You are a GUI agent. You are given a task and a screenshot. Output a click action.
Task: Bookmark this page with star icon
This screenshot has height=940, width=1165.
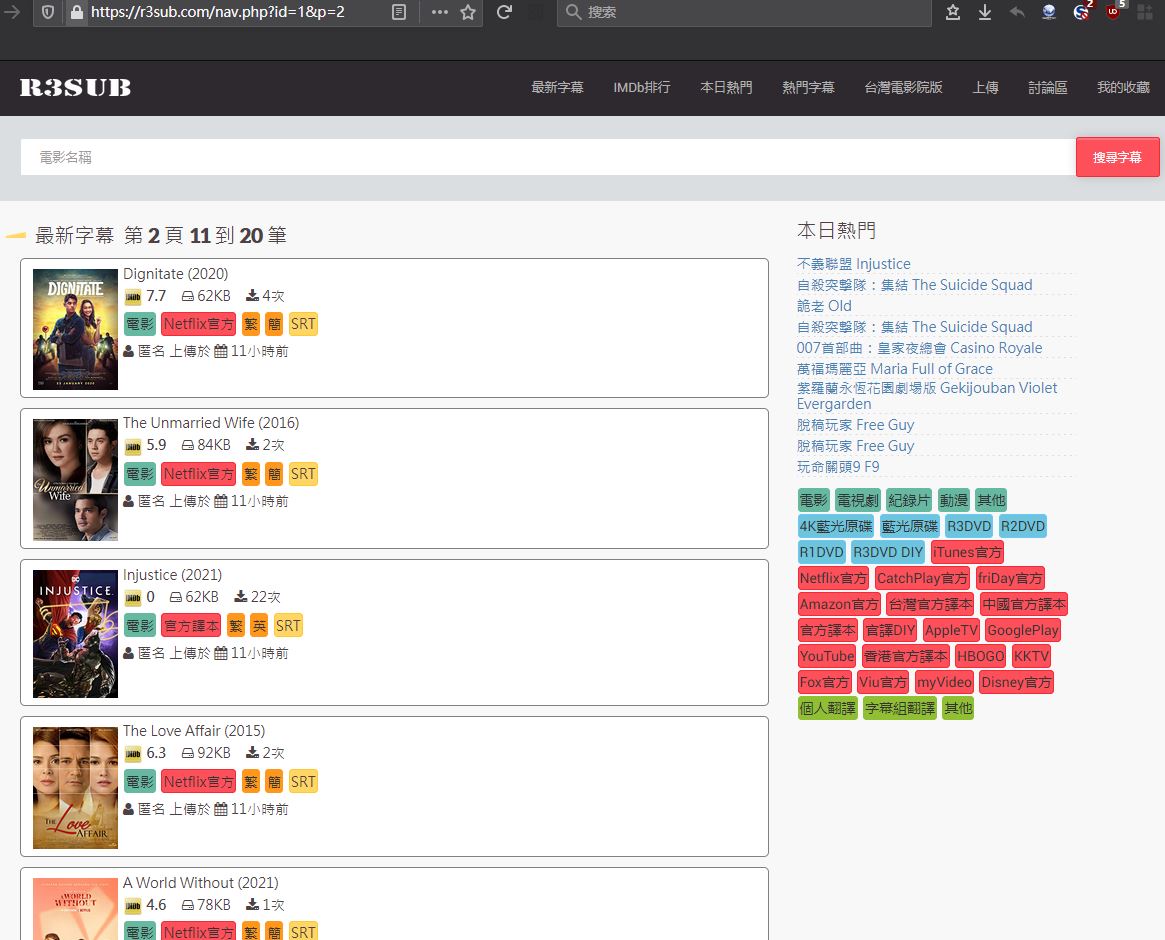(468, 12)
